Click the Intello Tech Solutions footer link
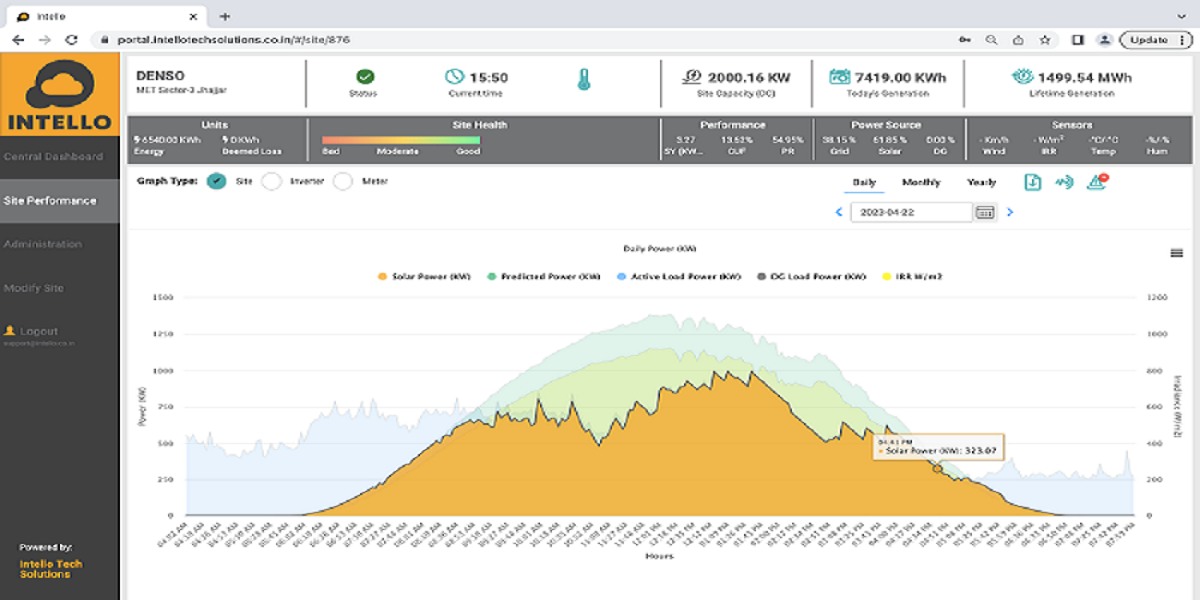The width and height of the screenshot is (1200, 600). coord(51,569)
